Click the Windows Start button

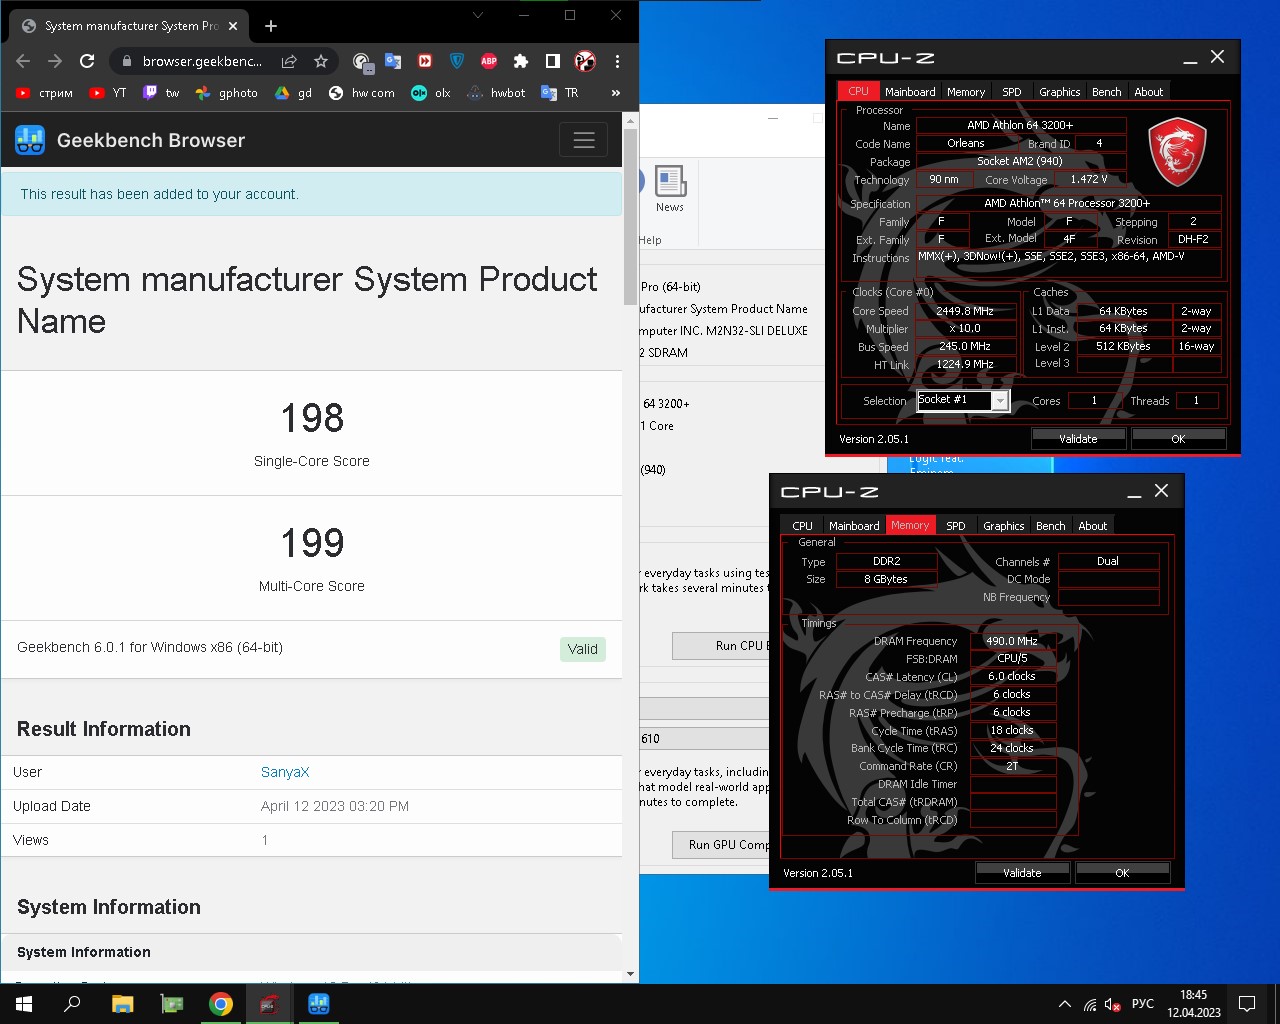(24, 1004)
